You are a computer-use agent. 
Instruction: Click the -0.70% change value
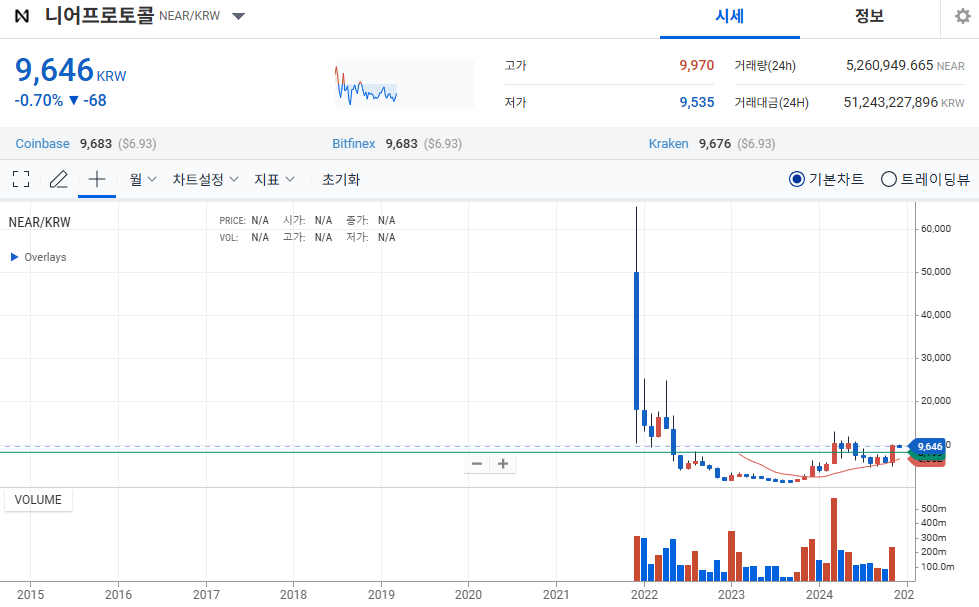click(39, 101)
